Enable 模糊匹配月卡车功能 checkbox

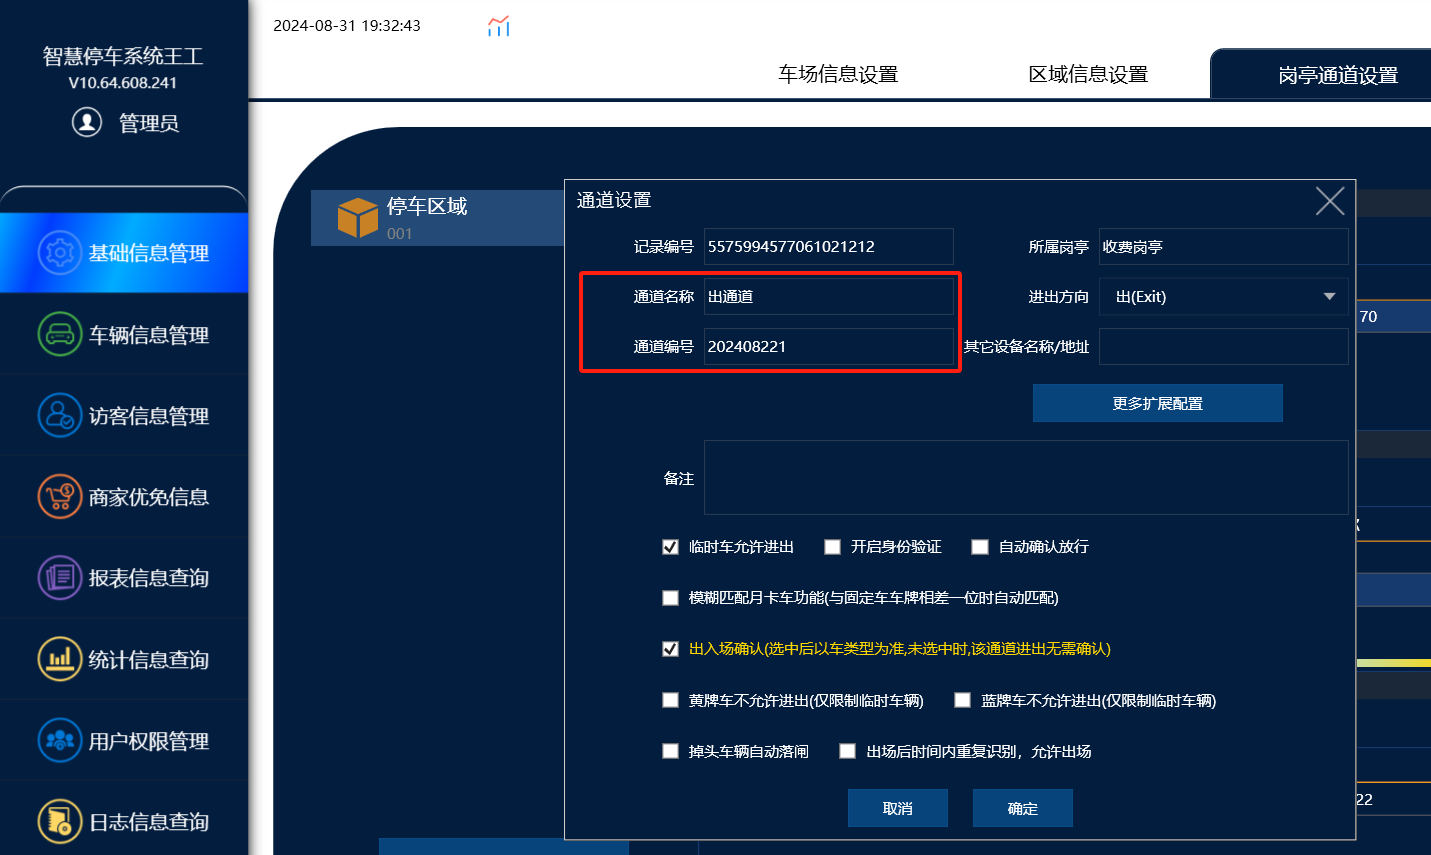tap(671, 598)
